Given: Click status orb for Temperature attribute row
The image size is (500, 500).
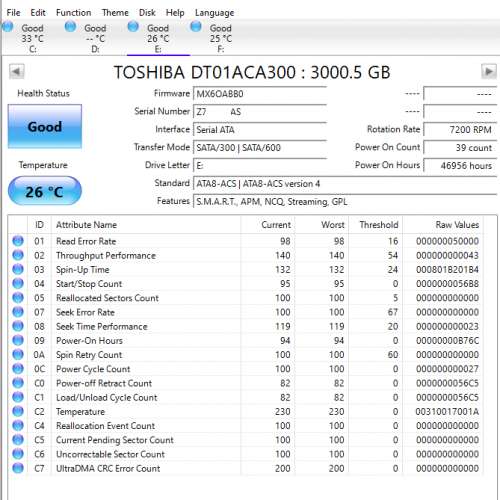Looking at the screenshot, I should click(18, 411).
